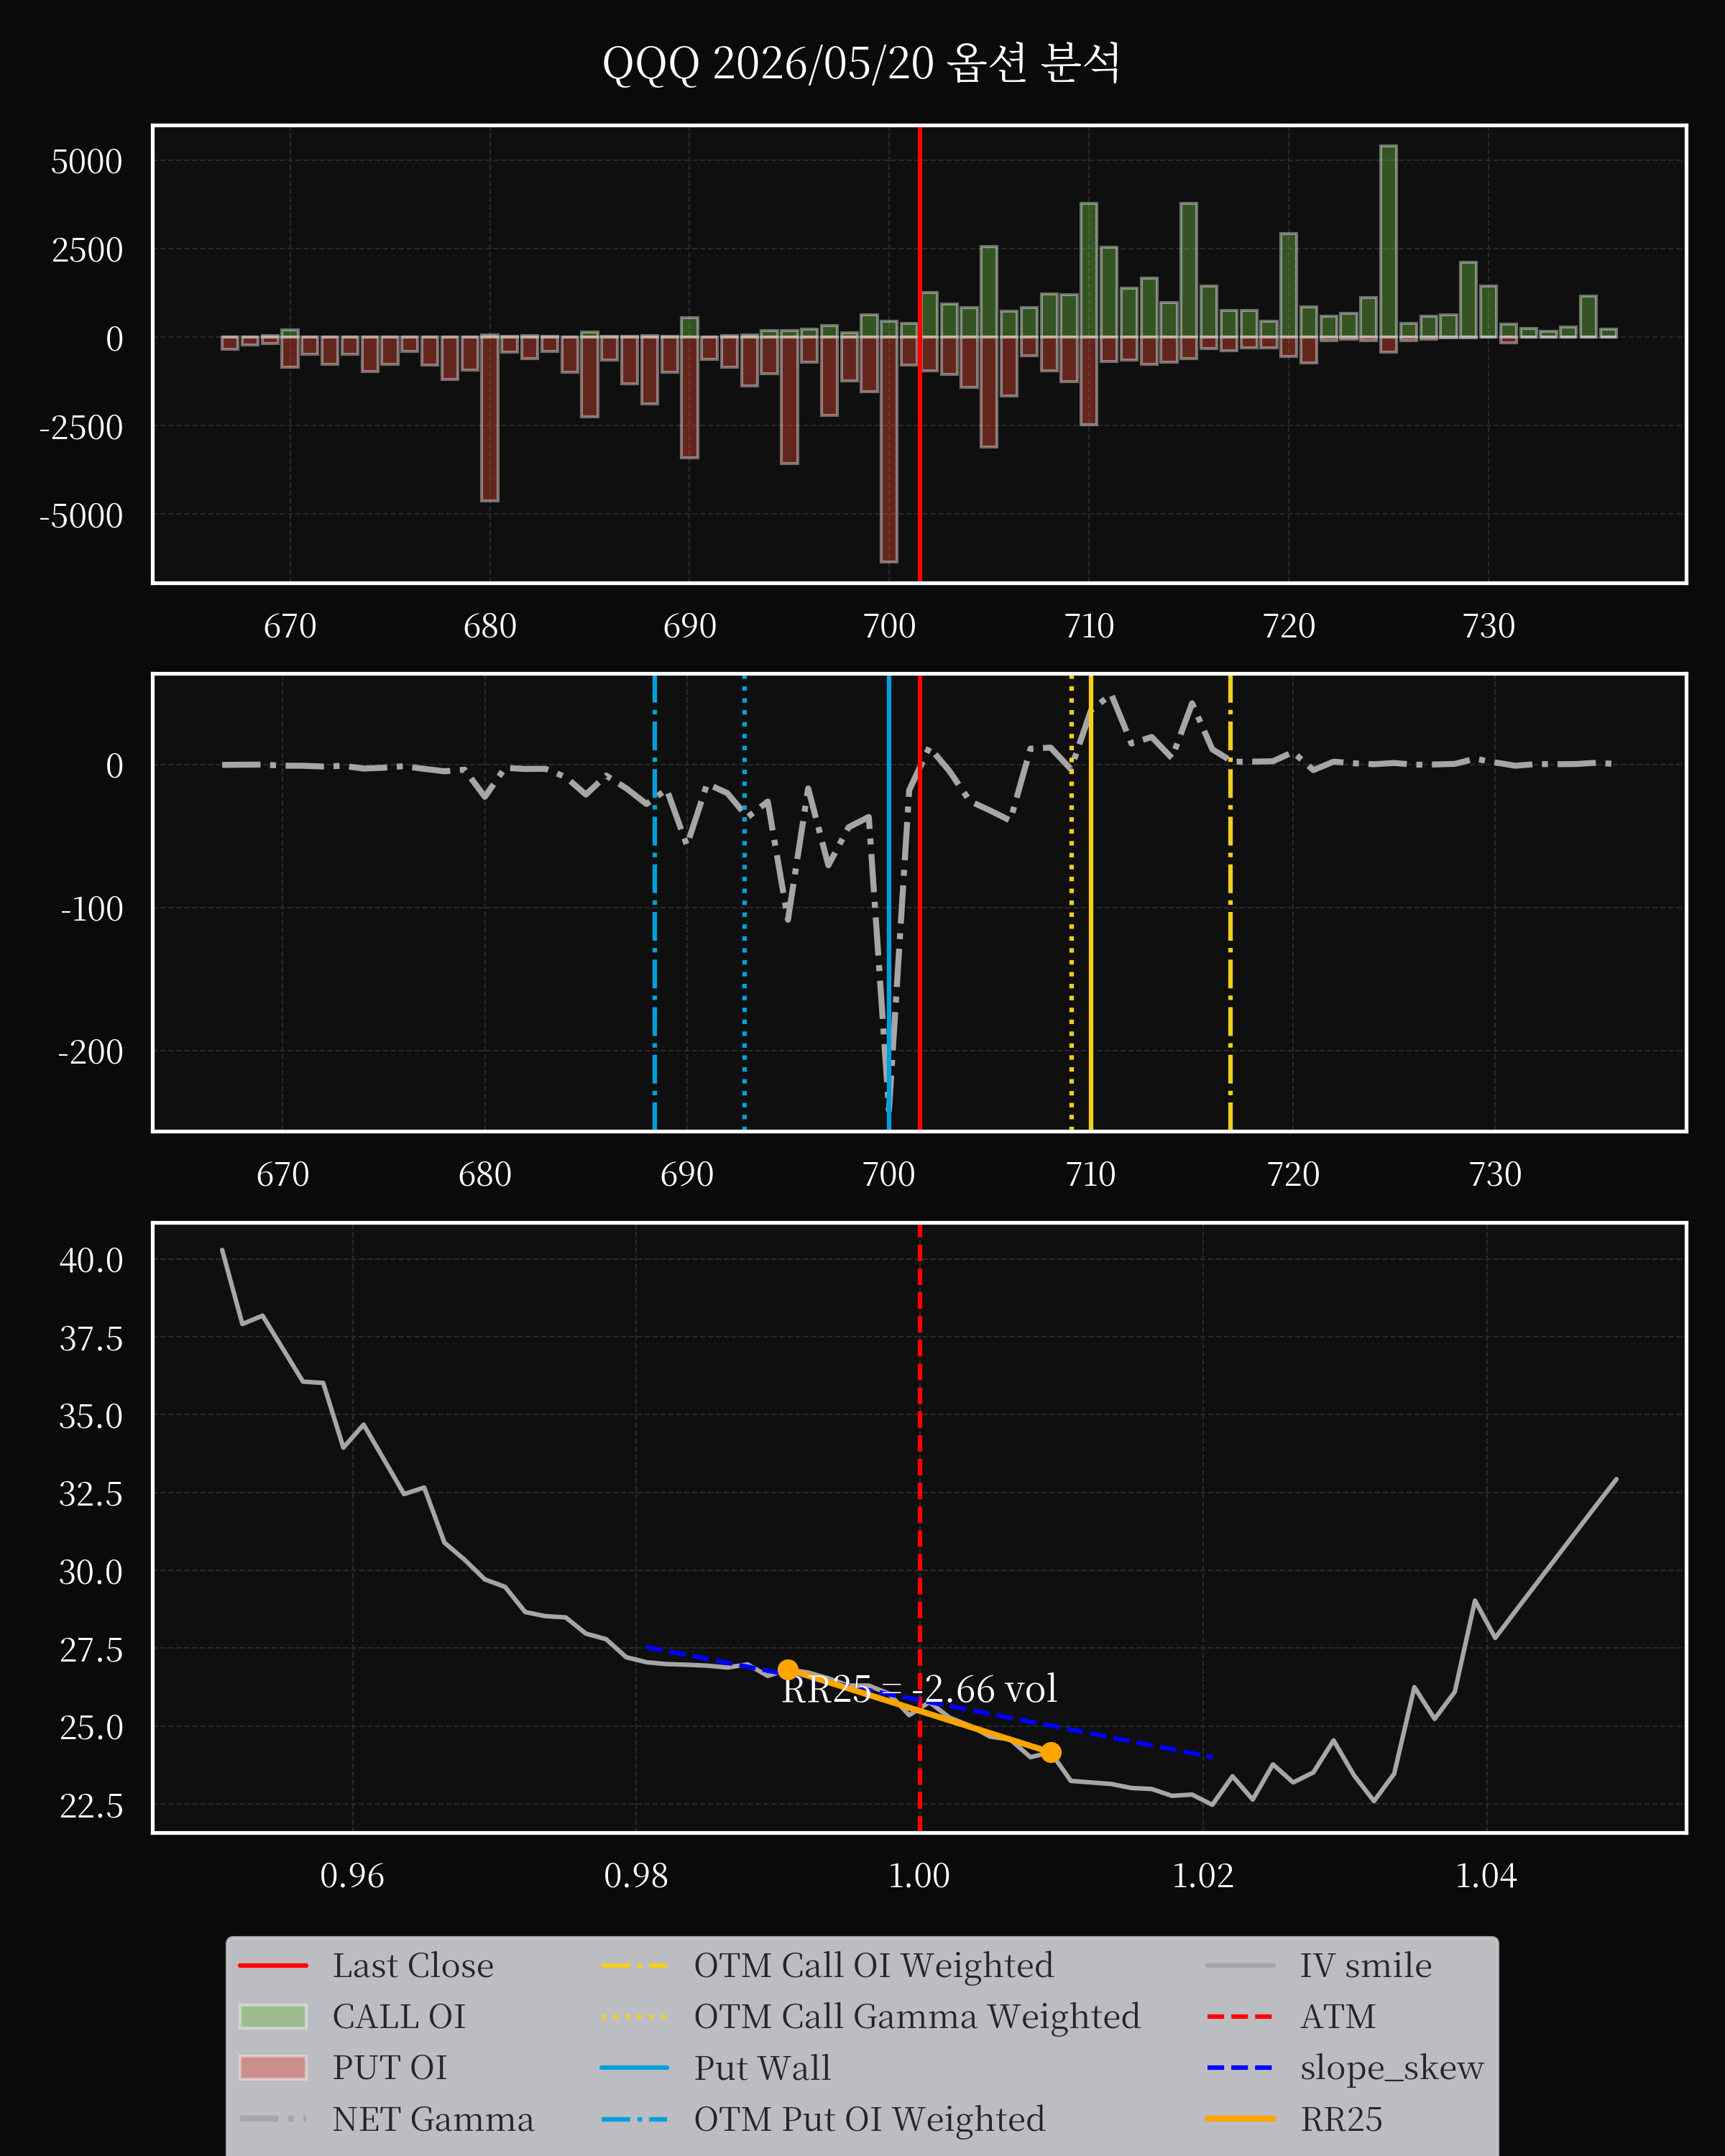1725x2156 pixels.
Task: Click the "1.00" moneyness tick label
Action: [919, 1875]
